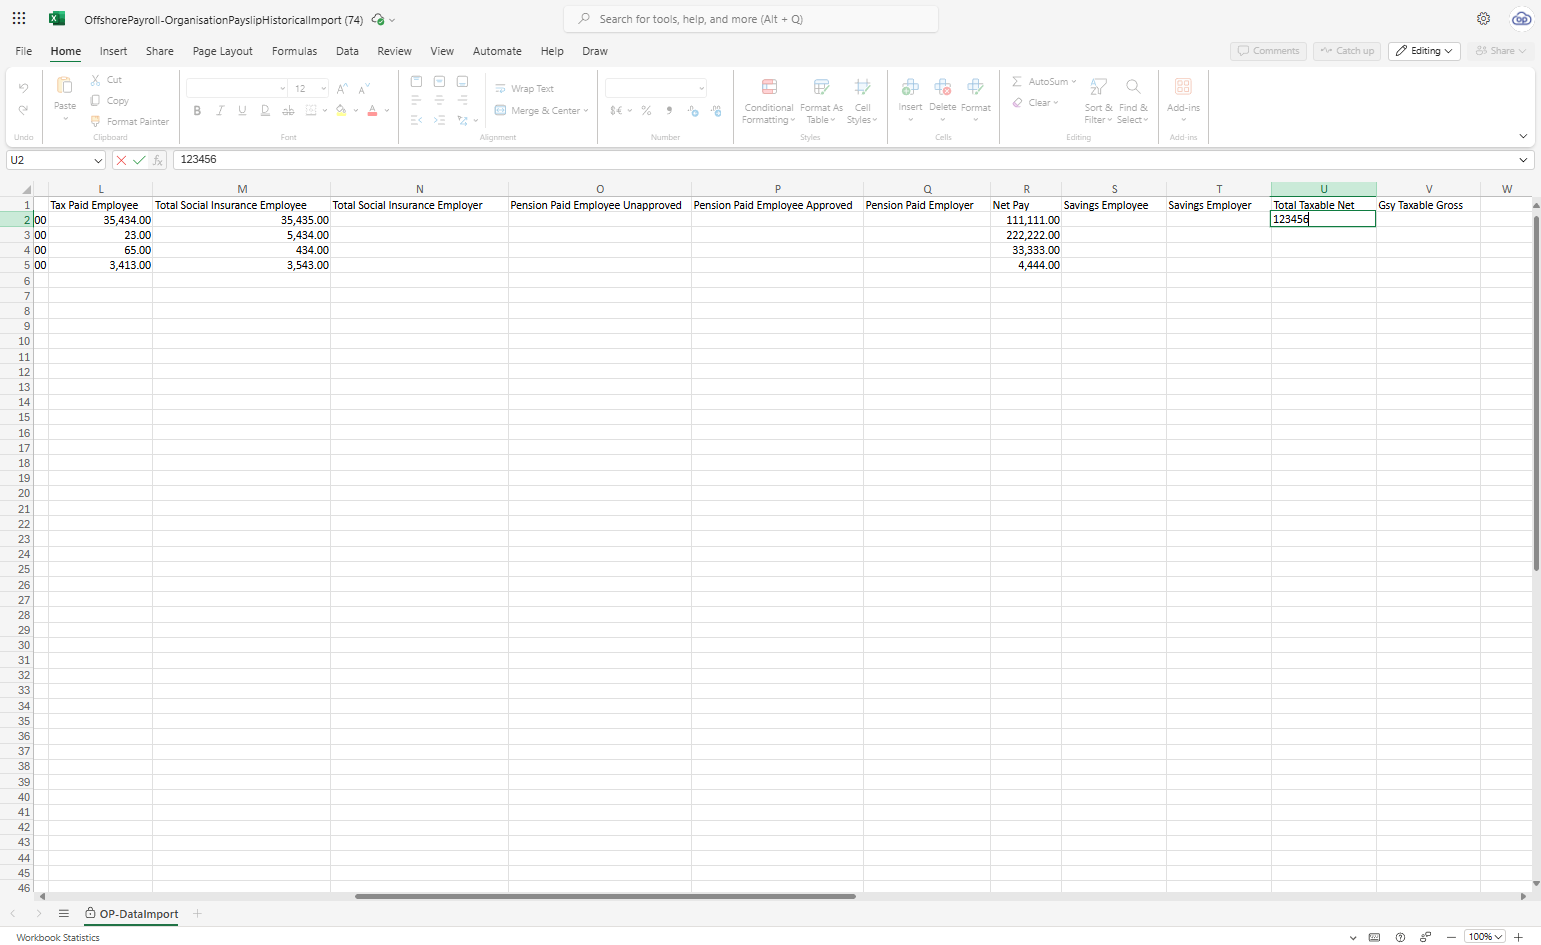Open the File menu

click(24, 51)
